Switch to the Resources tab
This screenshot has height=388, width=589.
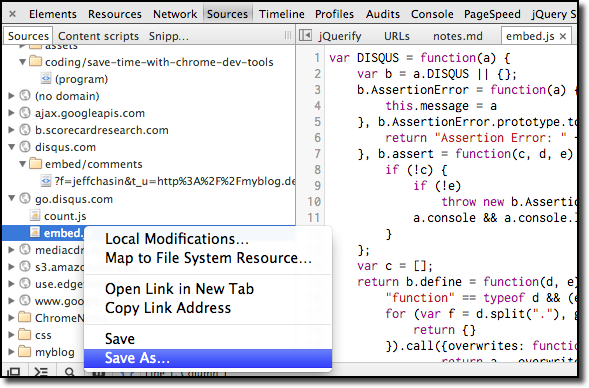tap(115, 14)
